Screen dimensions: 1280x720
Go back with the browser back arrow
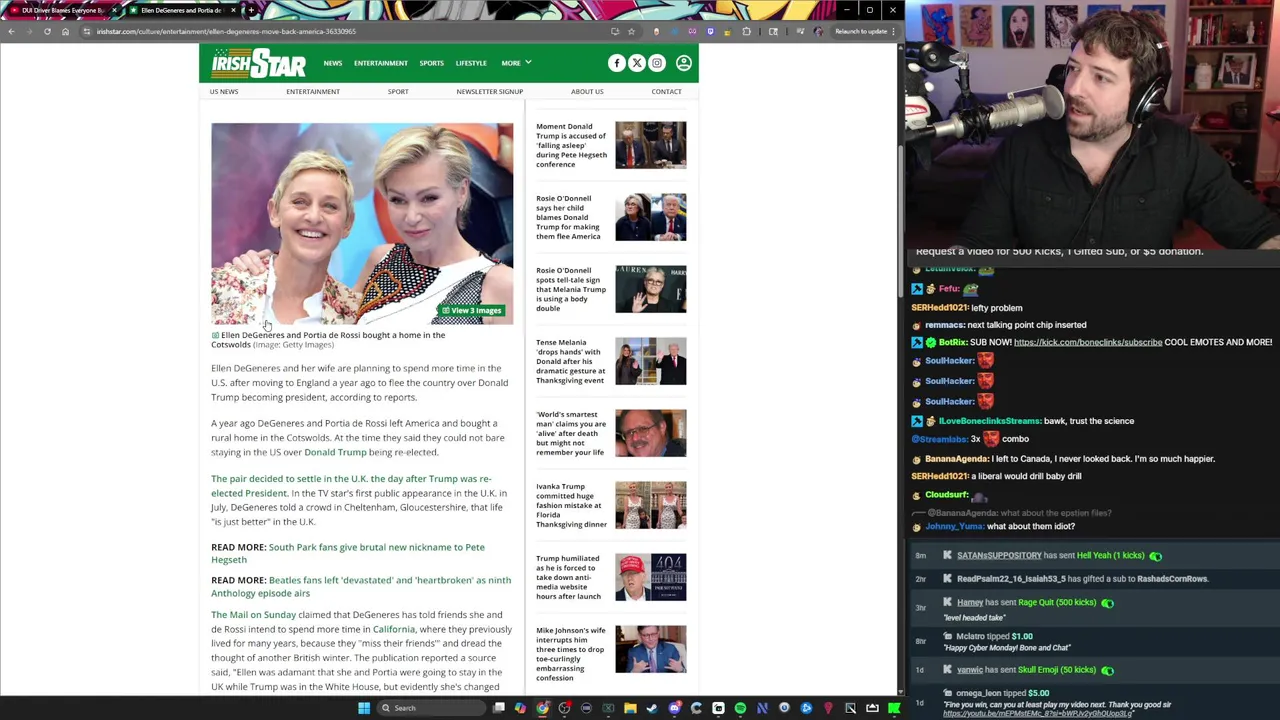pyautogui.click(x=11, y=31)
